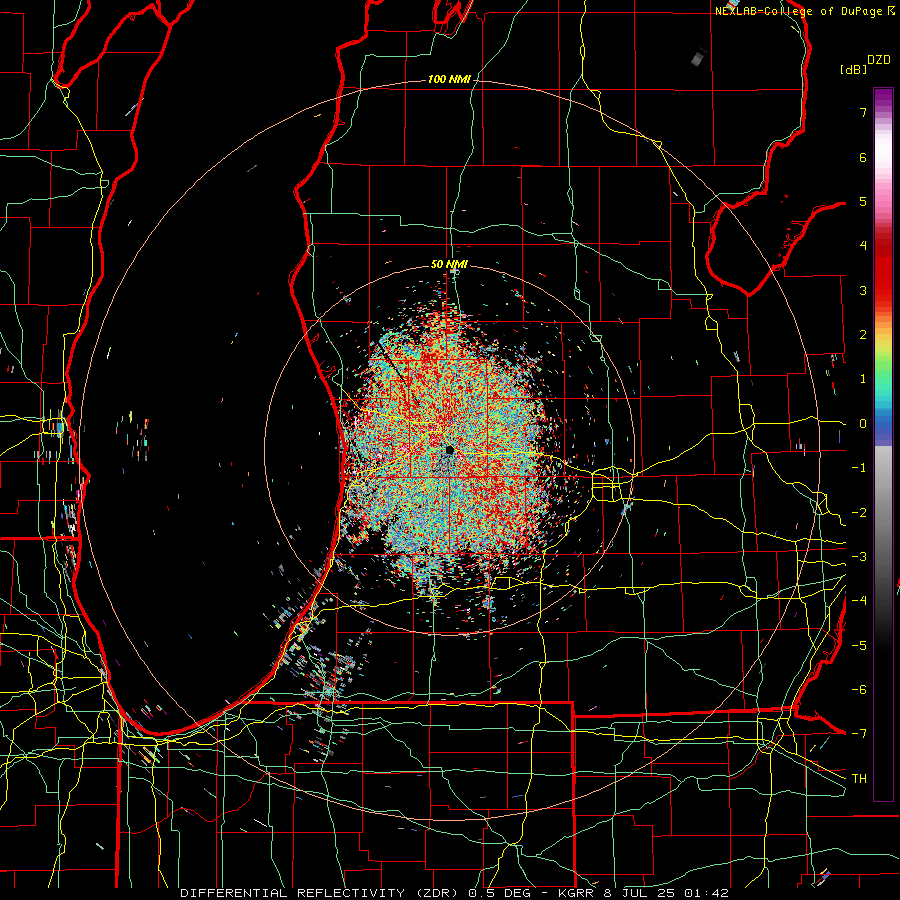
Task: Click the 1 value on the color scale
Action: click(x=863, y=379)
